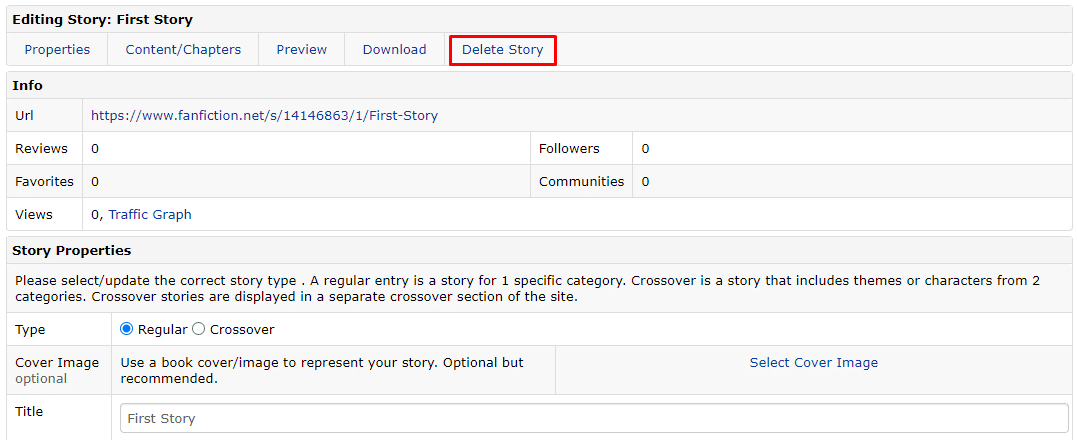
Task: Click the Views row label
Action: (34, 214)
